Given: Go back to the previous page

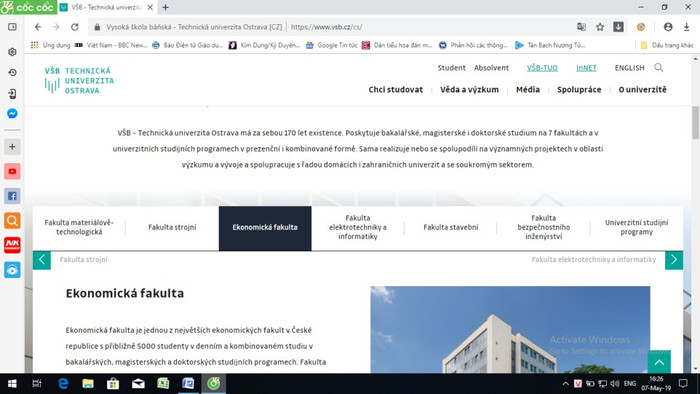Looking at the screenshot, I should [38, 27].
